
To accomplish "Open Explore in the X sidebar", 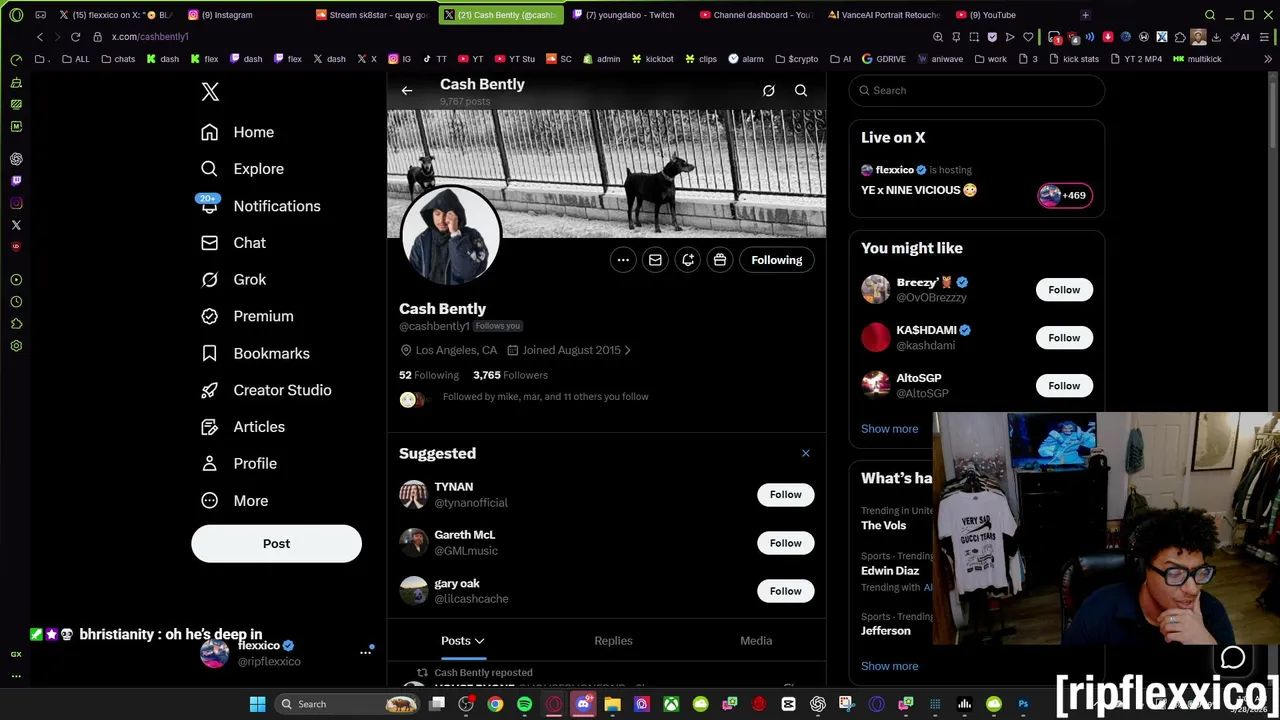I will [x=242, y=169].
